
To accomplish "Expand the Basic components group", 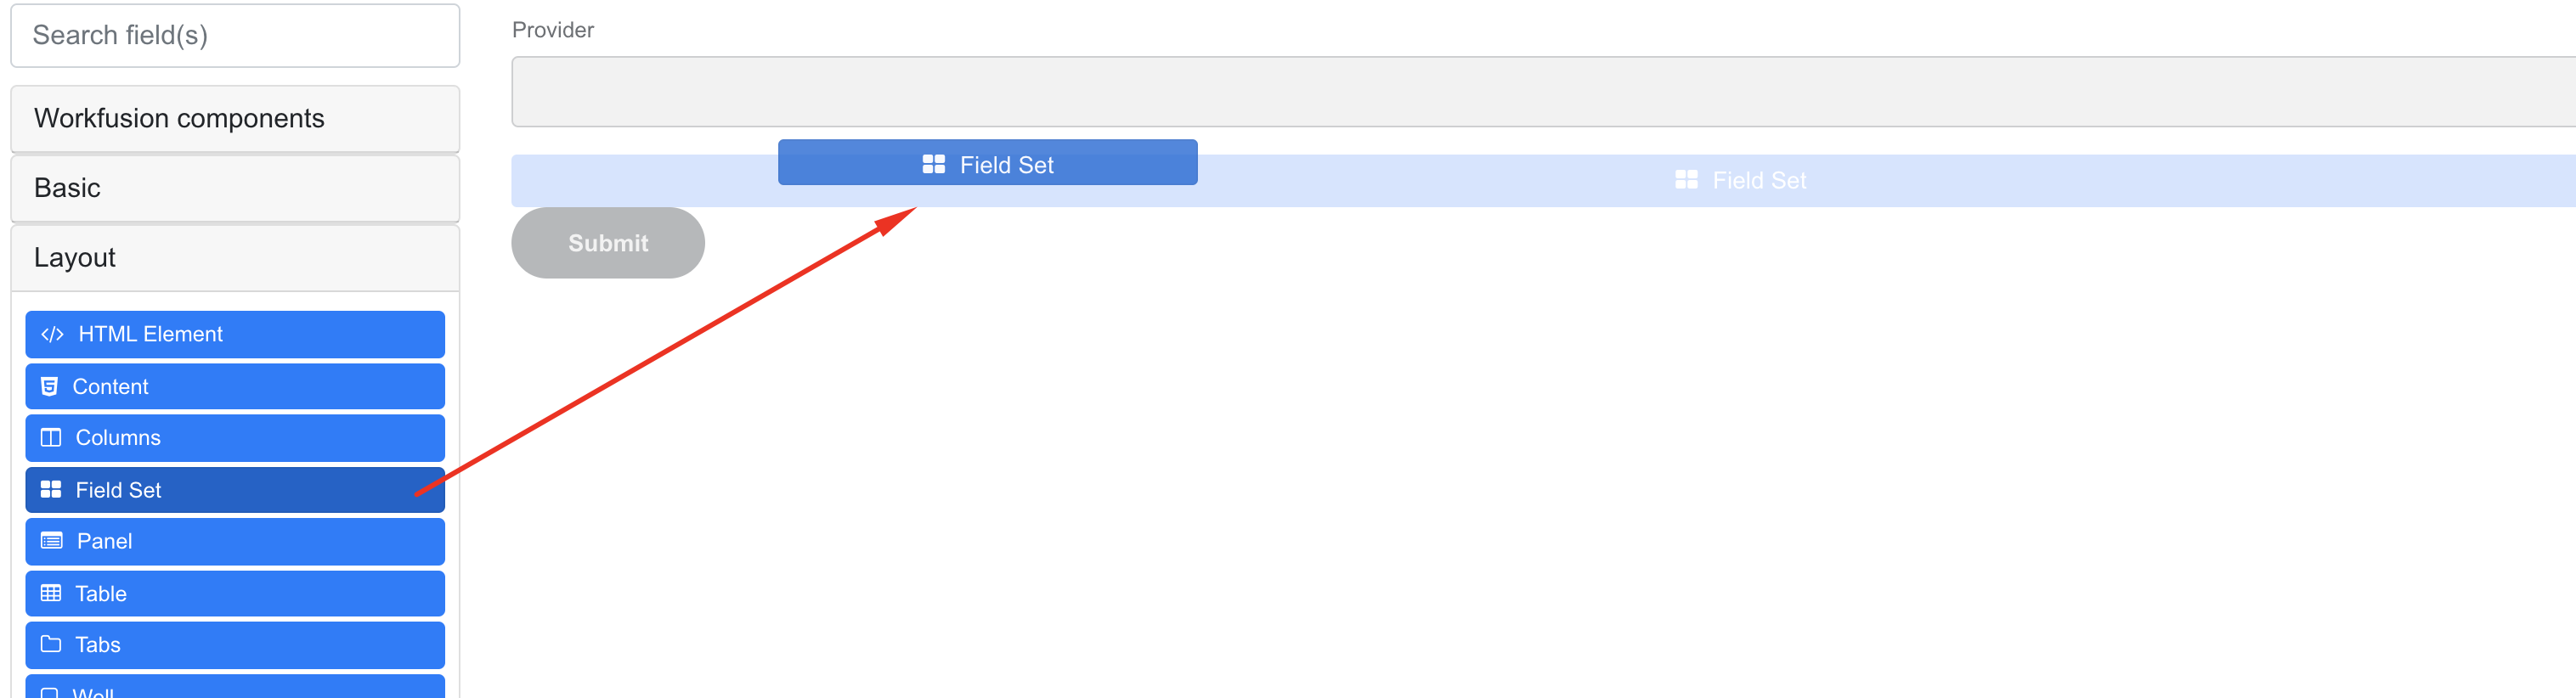I will [235, 188].
